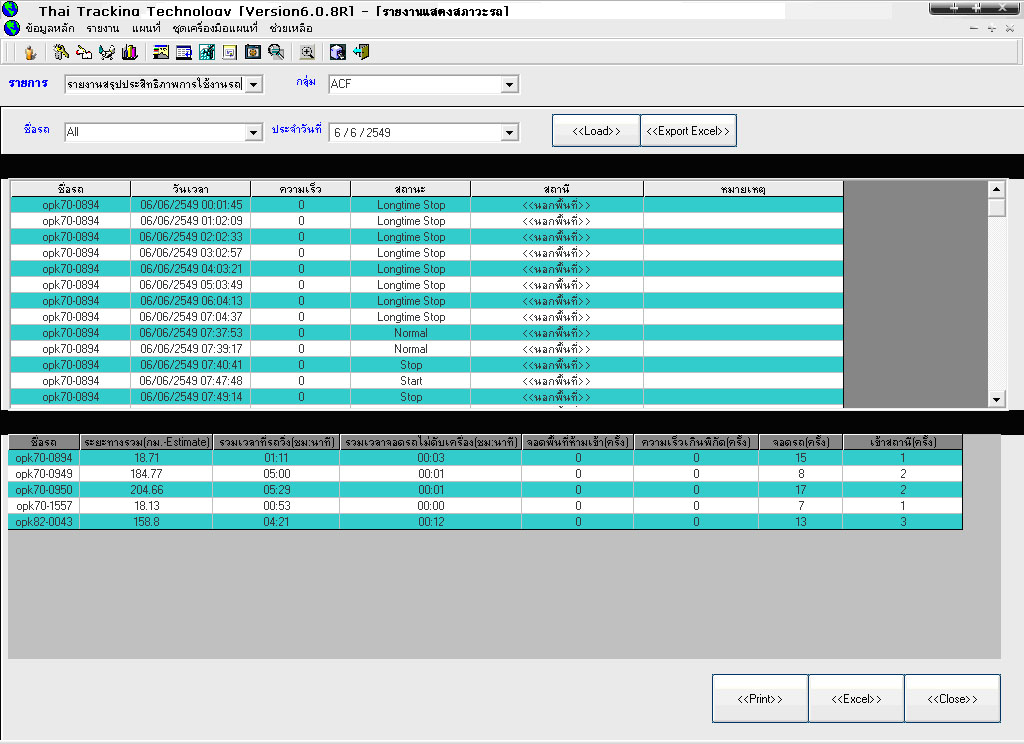Click the dark framed window toolbar icon
Screen dimensions: 1024x744
[x=253, y=52]
